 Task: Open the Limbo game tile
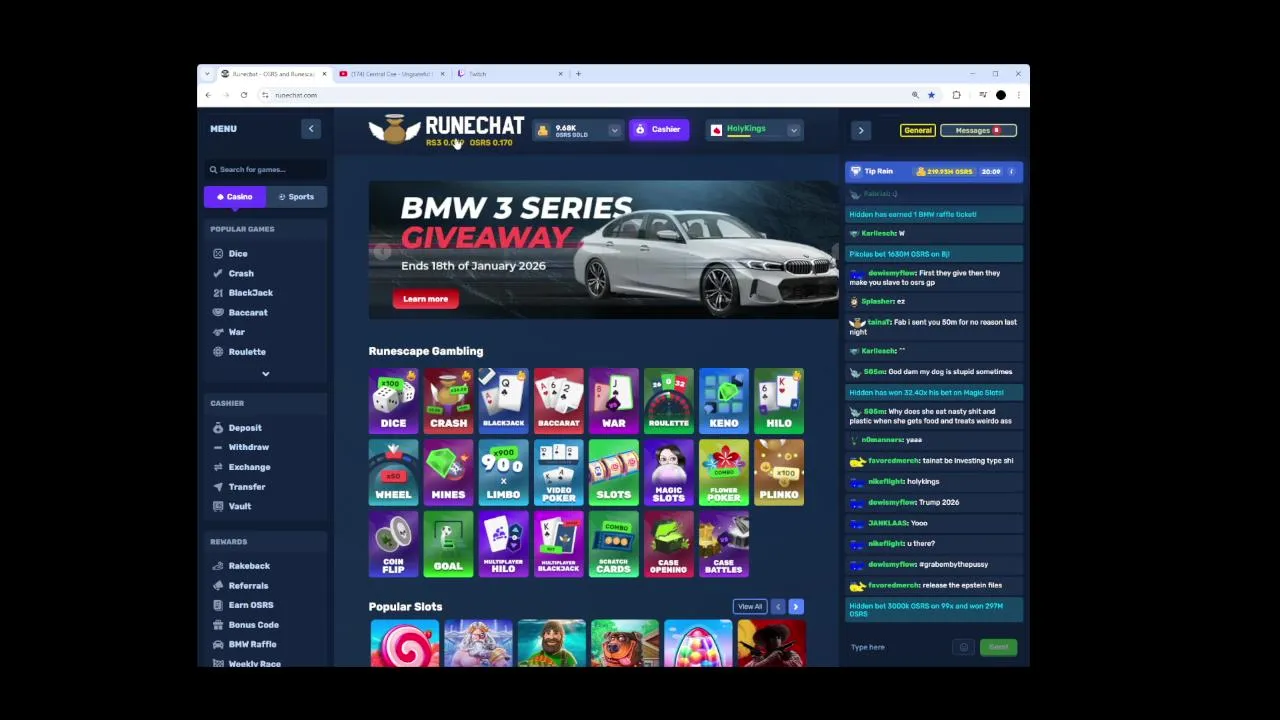click(503, 473)
